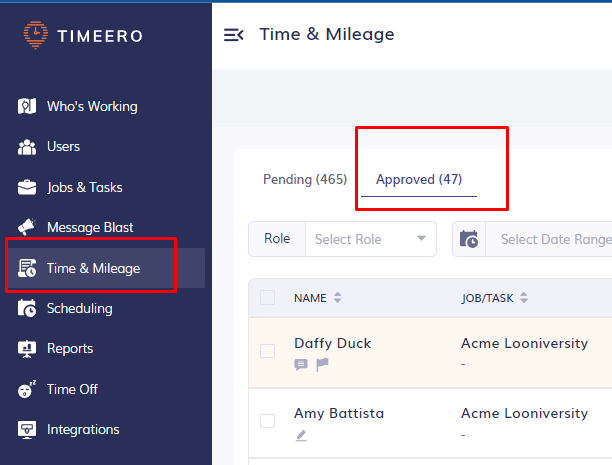This screenshot has width=612, height=465.
Task: Open Time Off menu item
Action: [x=72, y=389]
